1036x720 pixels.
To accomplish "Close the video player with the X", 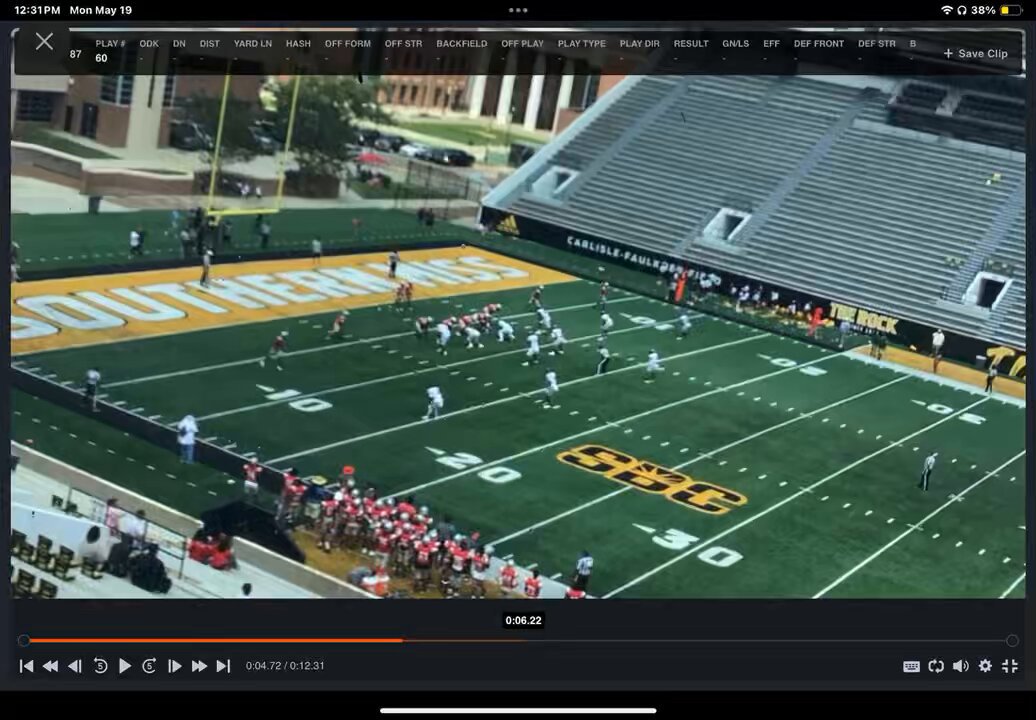I will 44,42.
